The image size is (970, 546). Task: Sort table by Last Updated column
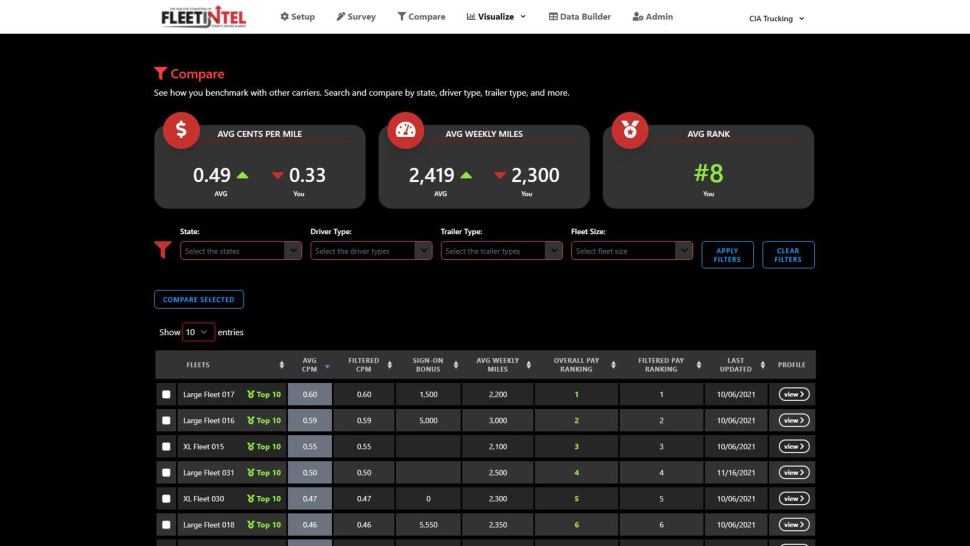pyautogui.click(x=736, y=365)
